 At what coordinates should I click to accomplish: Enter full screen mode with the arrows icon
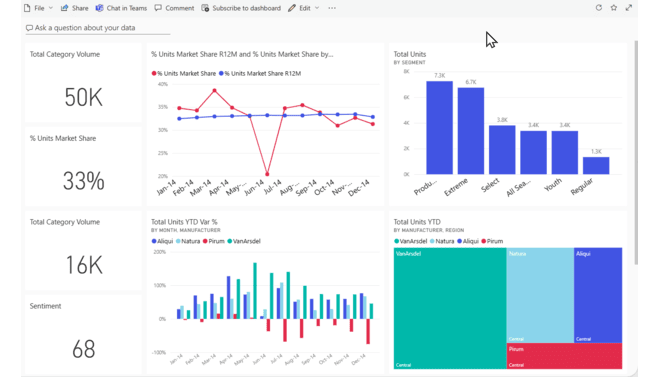[x=629, y=8]
